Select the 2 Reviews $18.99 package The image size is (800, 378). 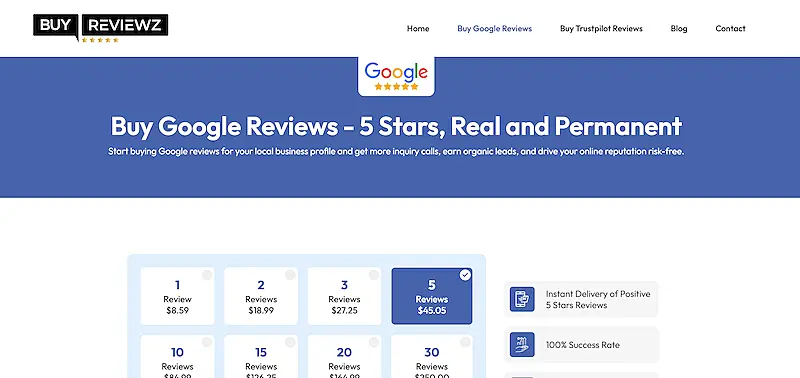261,296
